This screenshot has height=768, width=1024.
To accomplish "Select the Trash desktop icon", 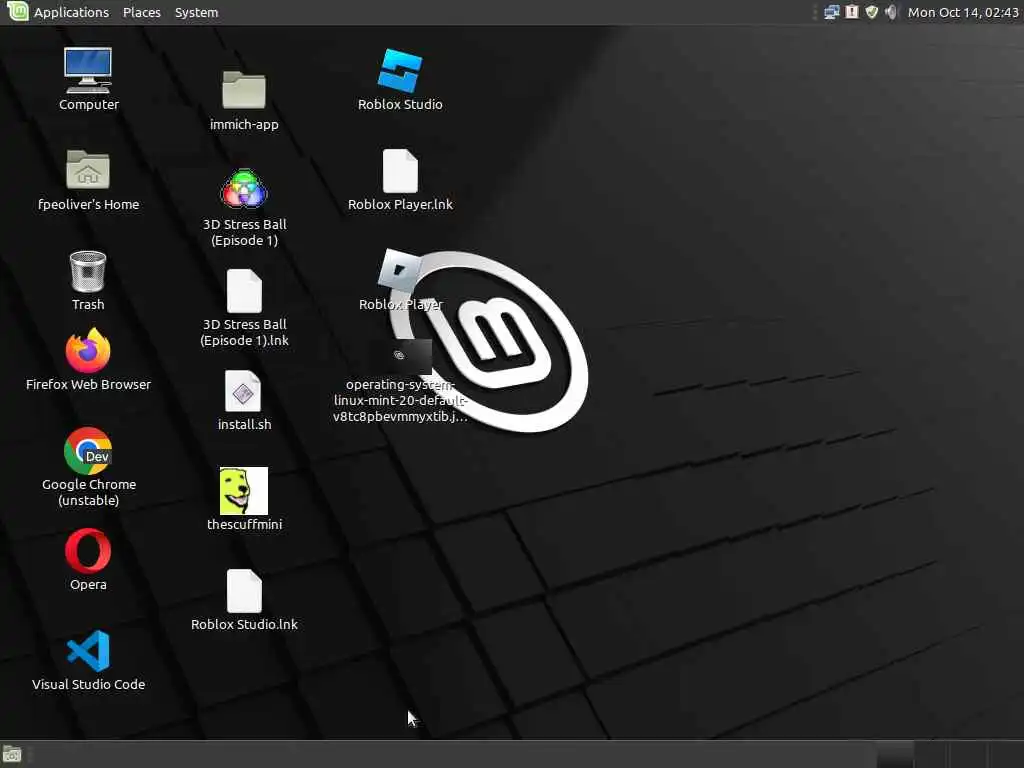I will [x=88, y=271].
